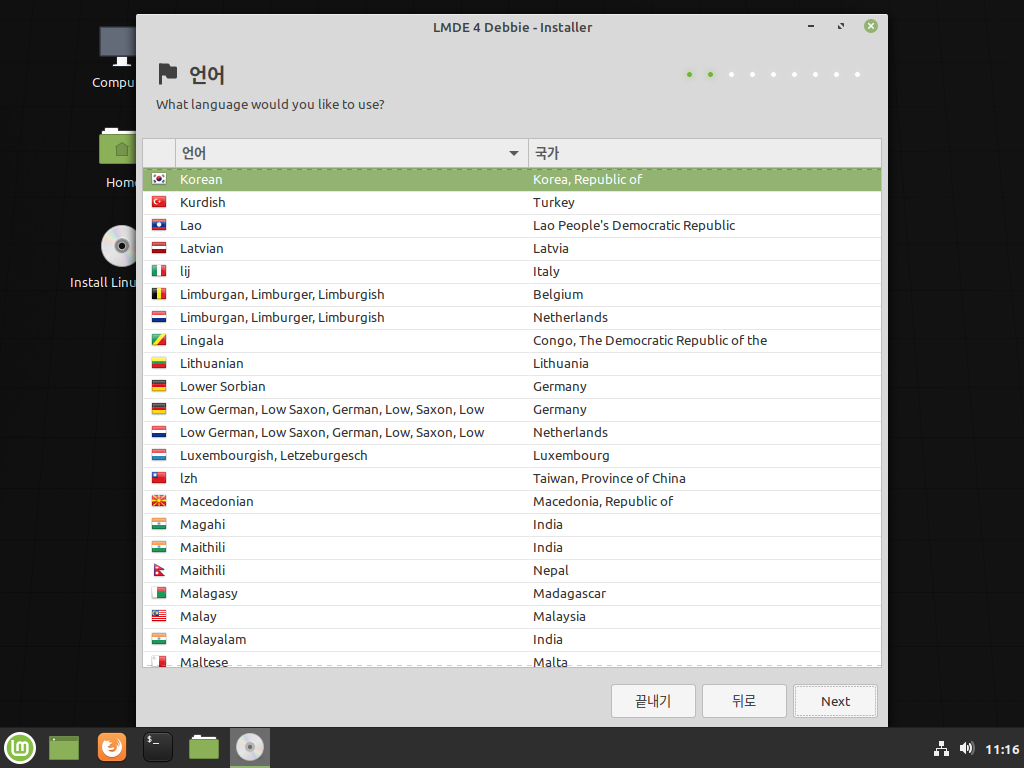Close the installer window
1024x768 pixels.
pyautogui.click(x=871, y=26)
